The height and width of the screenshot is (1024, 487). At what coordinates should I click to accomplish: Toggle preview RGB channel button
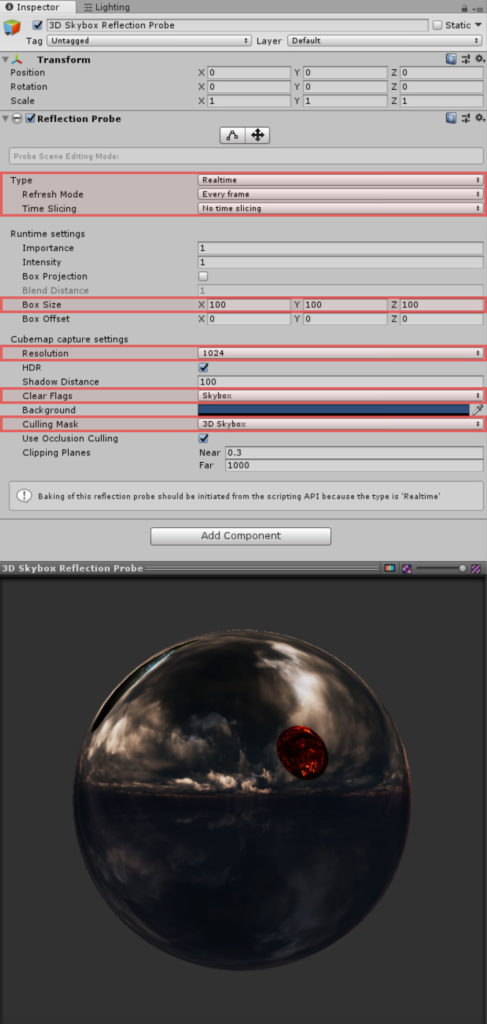(x=390, y=569)
